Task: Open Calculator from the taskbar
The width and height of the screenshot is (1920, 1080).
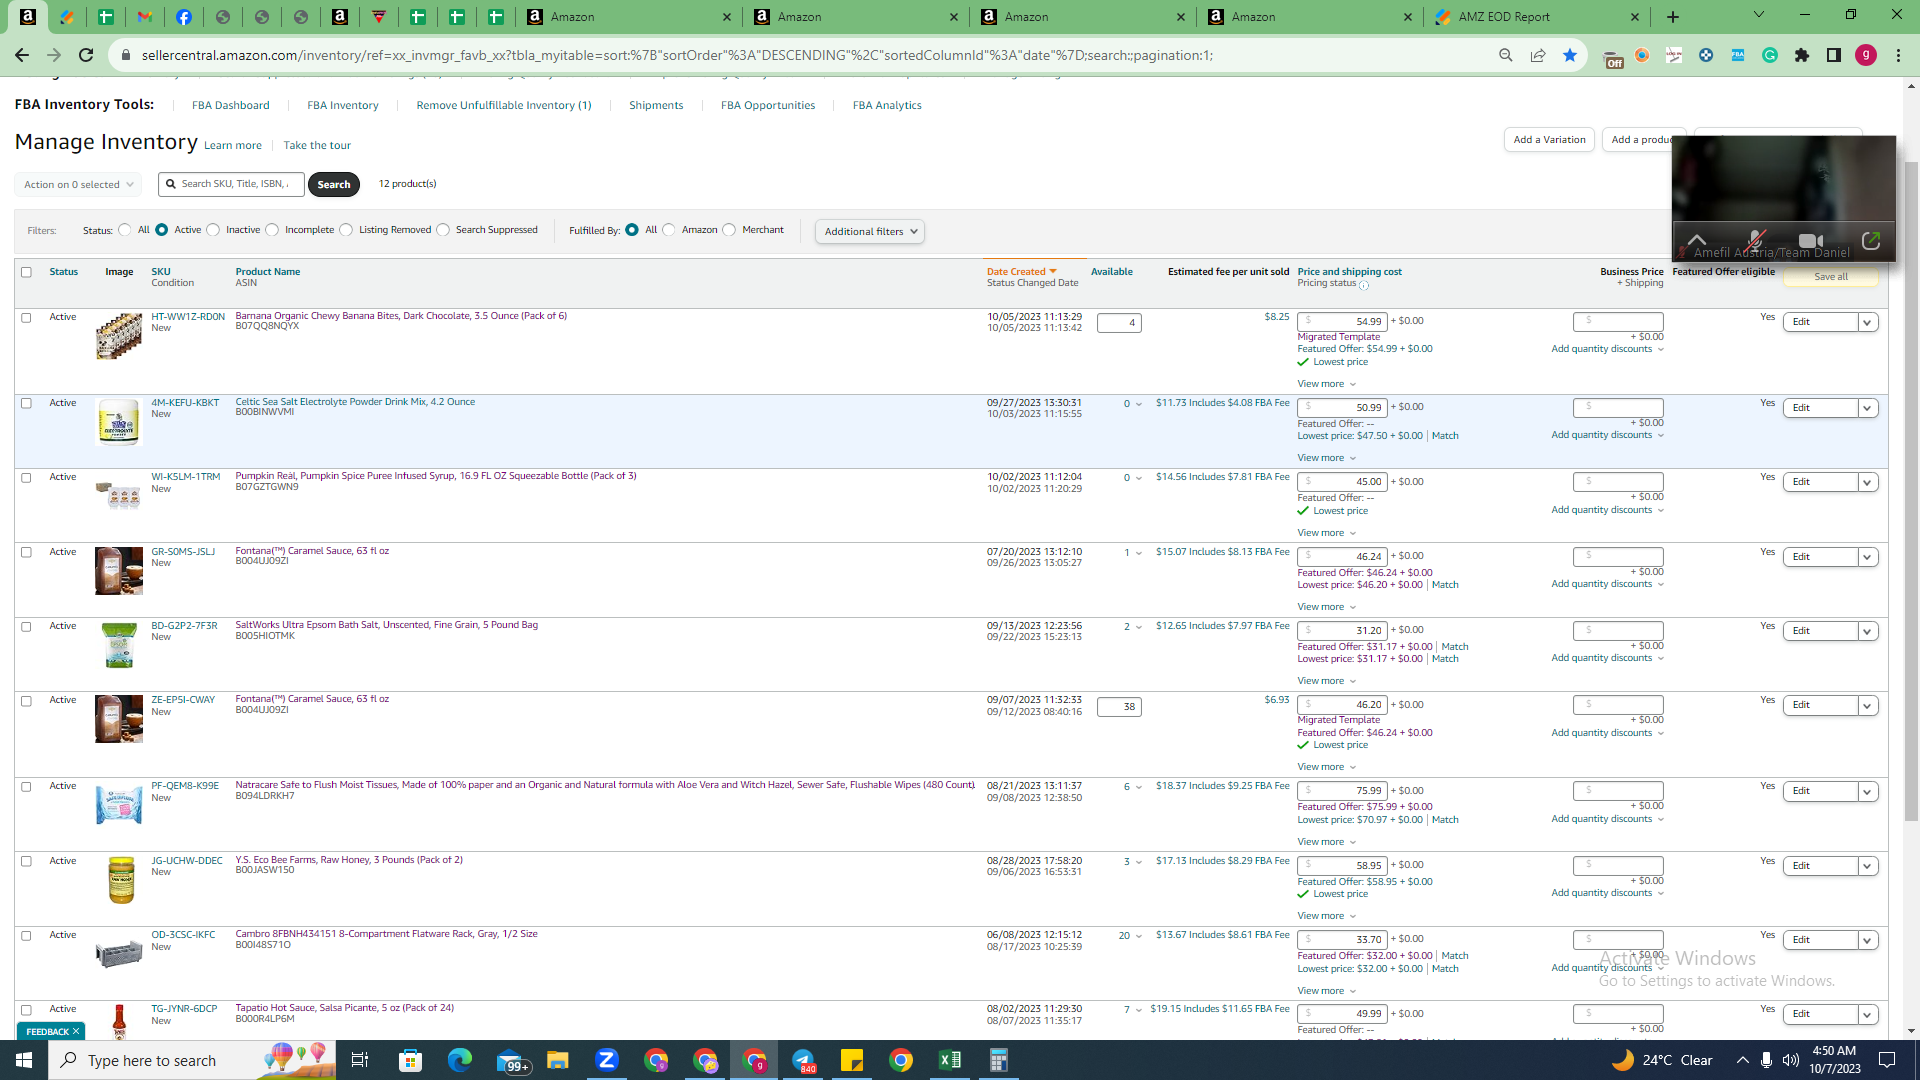Action: coord(998,1060)
